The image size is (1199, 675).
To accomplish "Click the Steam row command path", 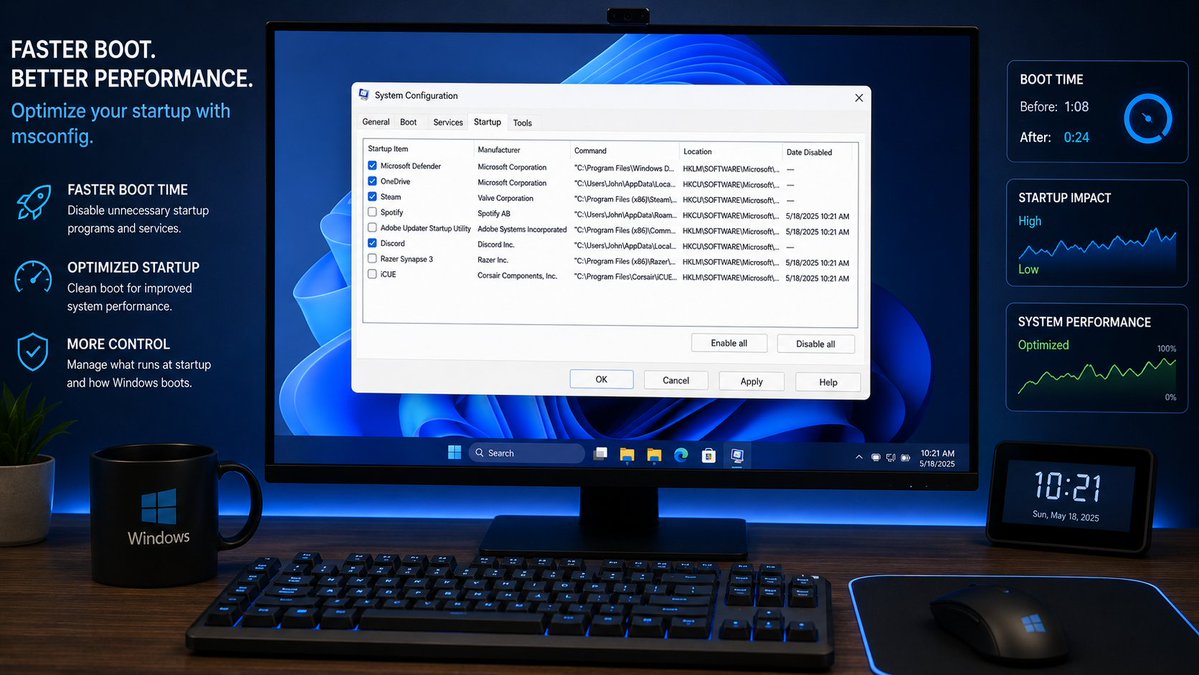I will pyautogui.click(x=625, y=199).
